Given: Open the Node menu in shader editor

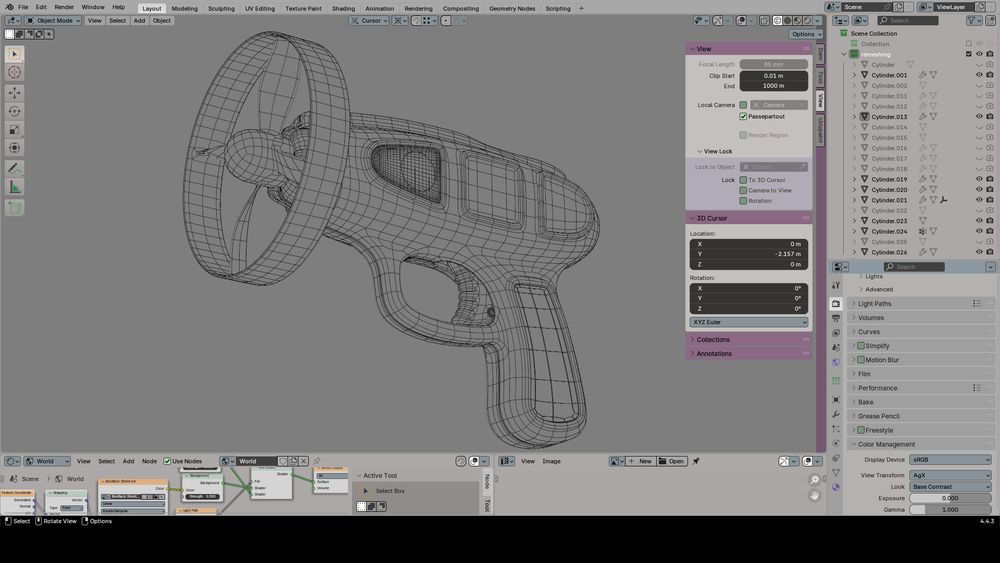Looking at the screenshot, I should pyautogui.click(x=149, y=461).
